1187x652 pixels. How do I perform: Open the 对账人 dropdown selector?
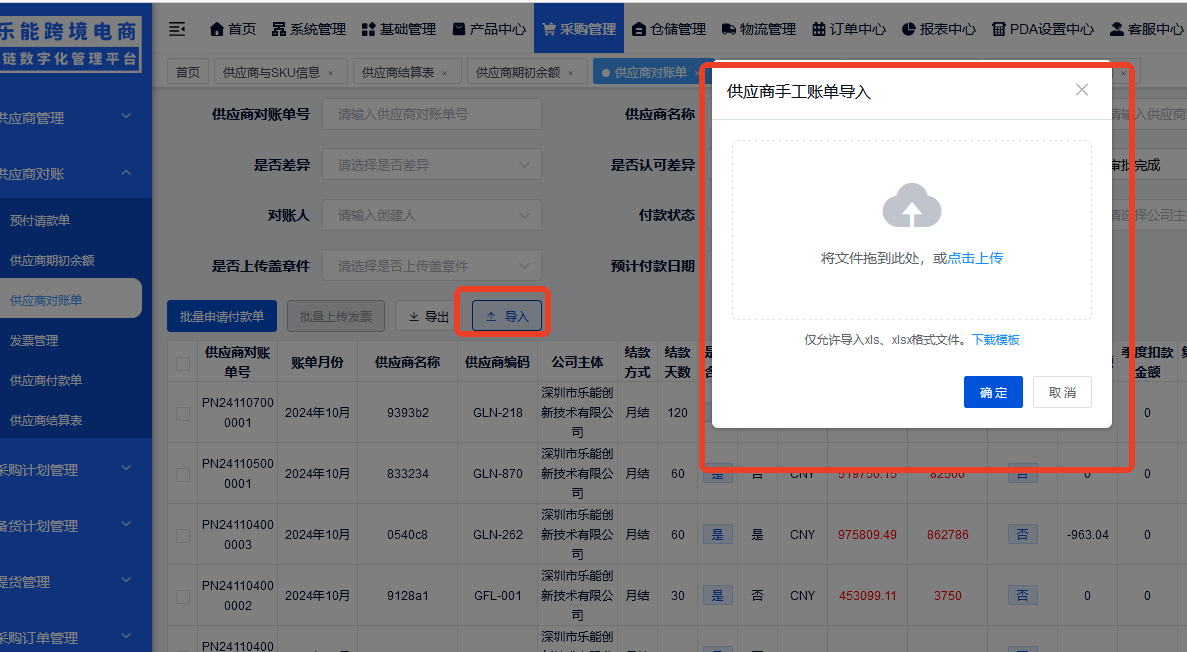point(432,214)
